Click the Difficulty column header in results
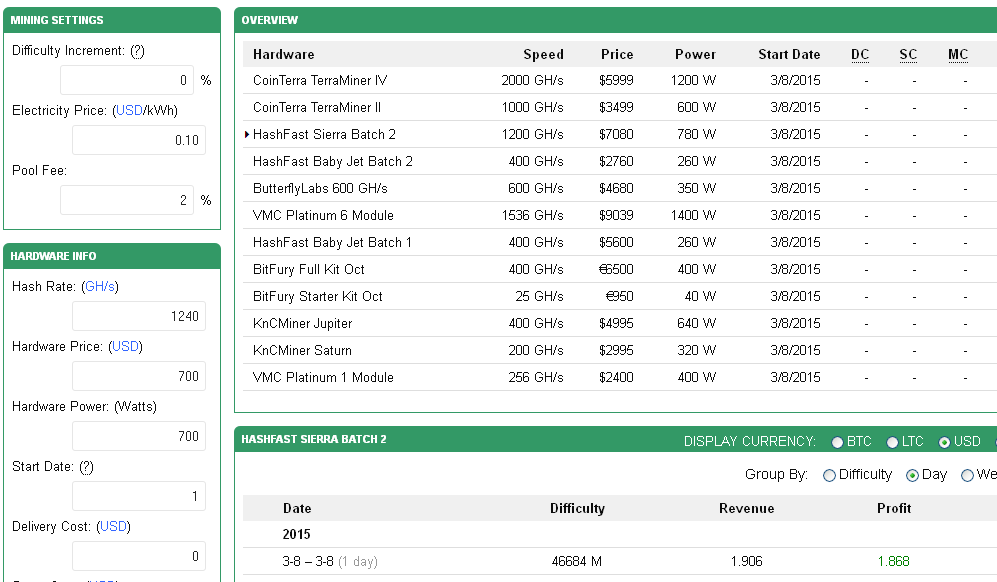Viewport: 997px width, 582px height. pyautogui.click(x=577, y=509)
